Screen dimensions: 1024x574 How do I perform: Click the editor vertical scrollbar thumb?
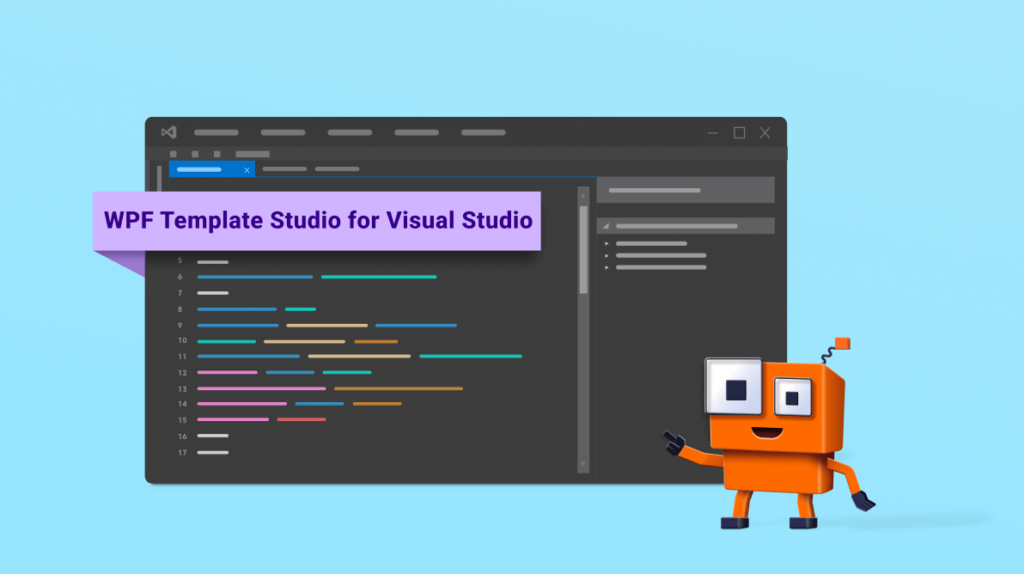click(x=583, y=250)
